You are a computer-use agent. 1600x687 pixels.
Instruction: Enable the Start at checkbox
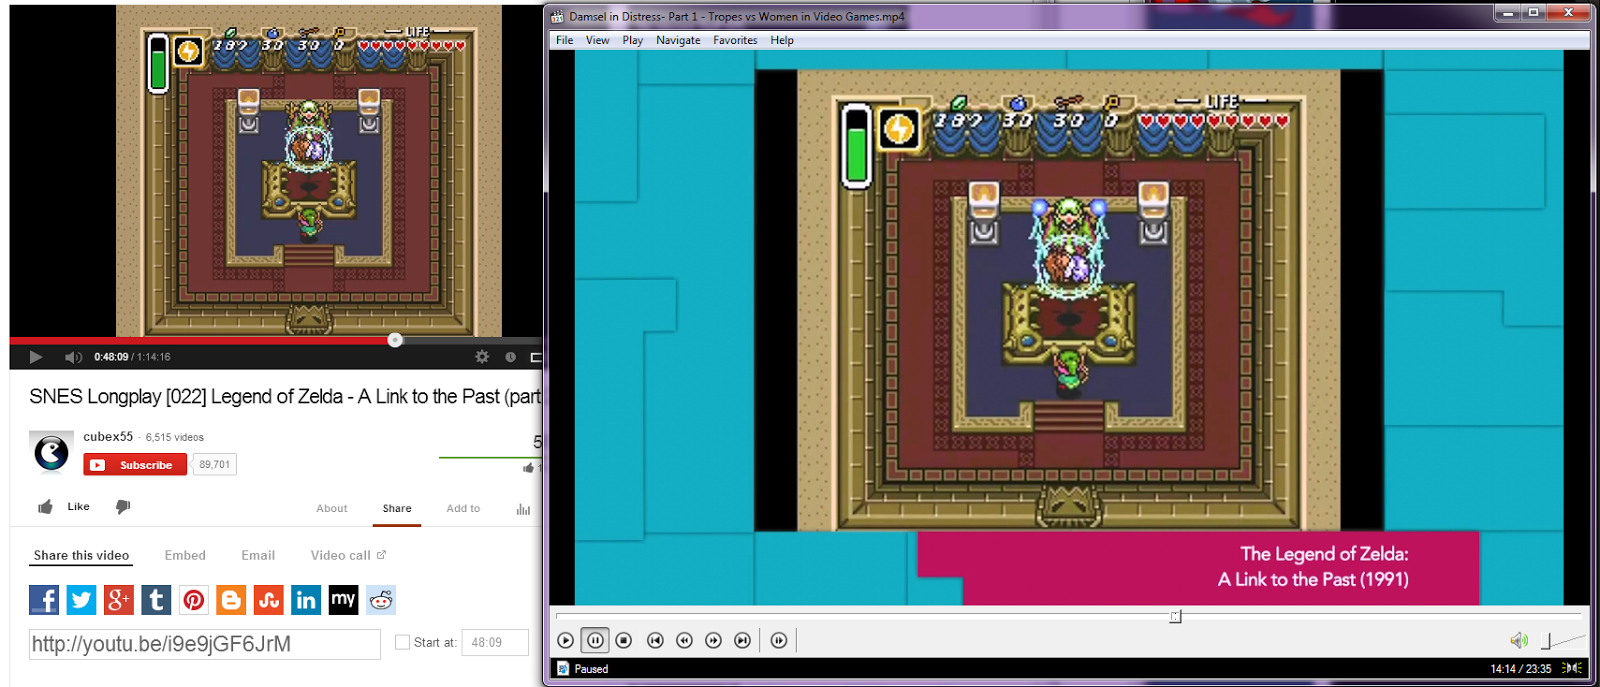pyautogui.click(x=402, y=642)
